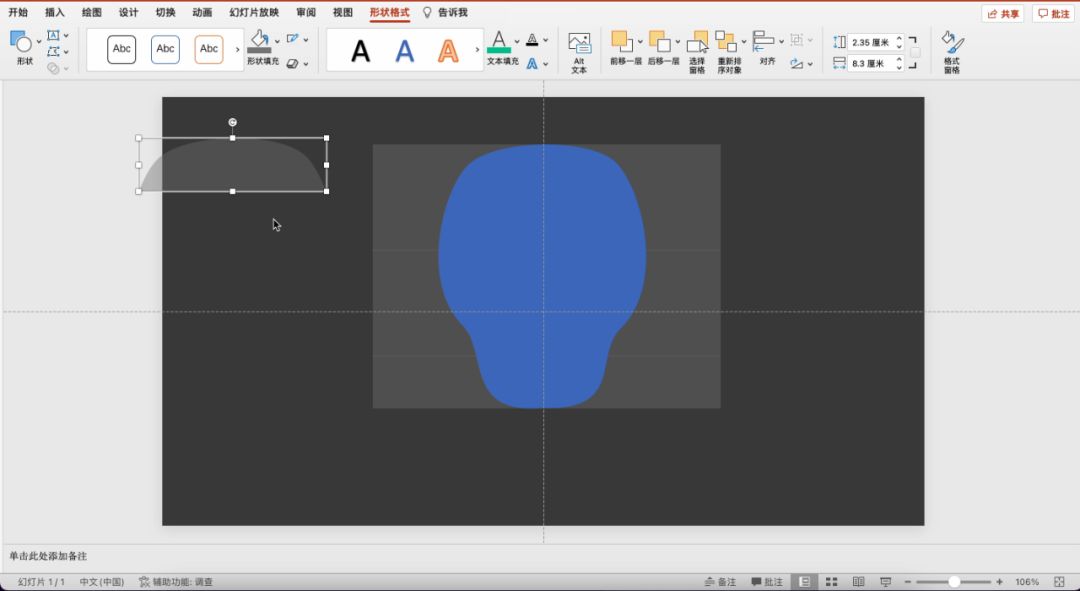1080x591 pixels.
Task: Click the rotation handle of selected shape
Action: click(x=233, y=122)
